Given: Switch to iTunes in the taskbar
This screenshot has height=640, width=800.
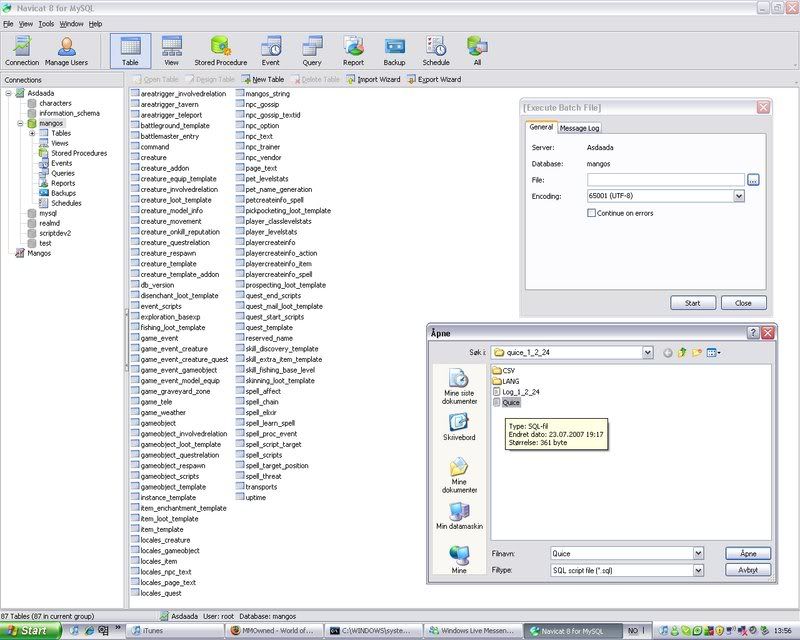Looking at the screenshot, I should tap(173, 631).
